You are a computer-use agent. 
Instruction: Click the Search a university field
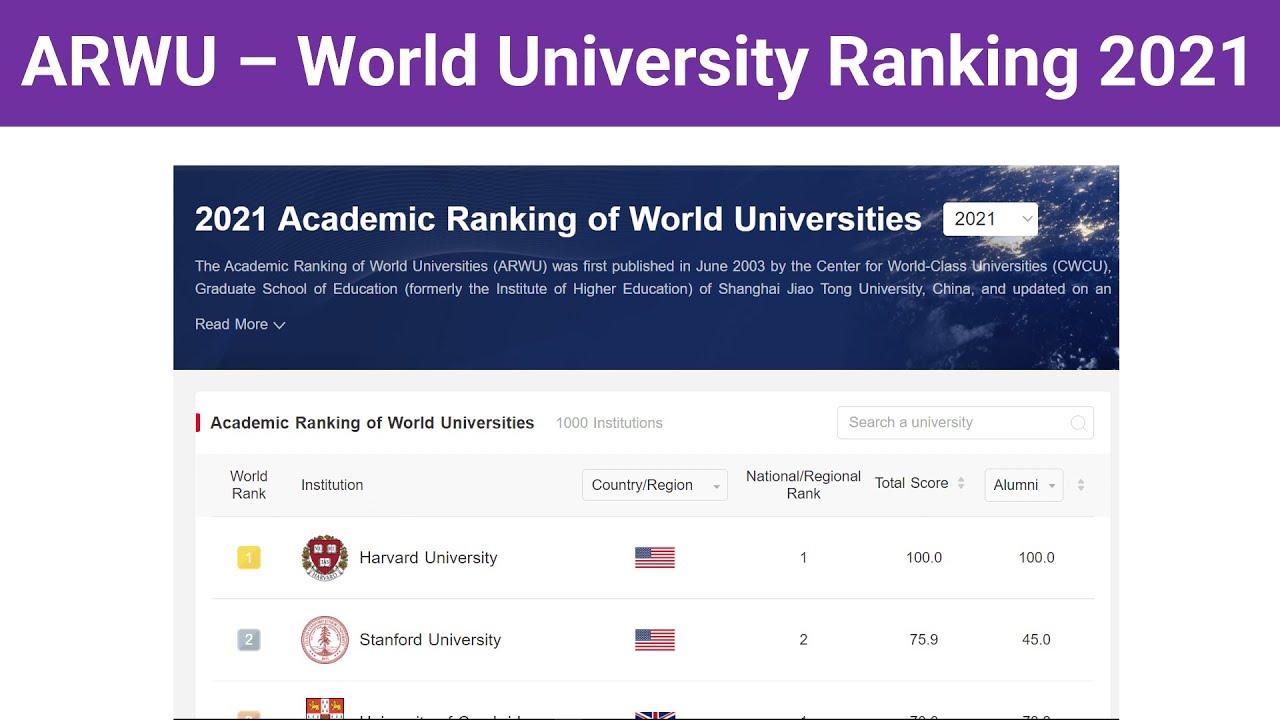(965, 422)
